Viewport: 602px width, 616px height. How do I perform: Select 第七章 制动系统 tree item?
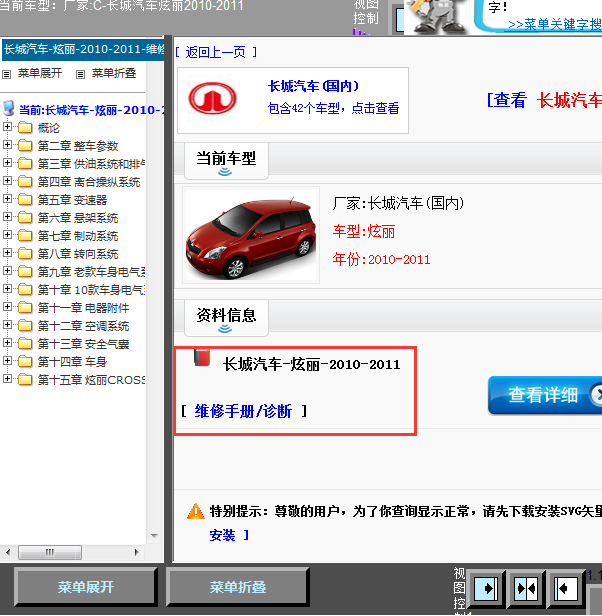point(78,236)
